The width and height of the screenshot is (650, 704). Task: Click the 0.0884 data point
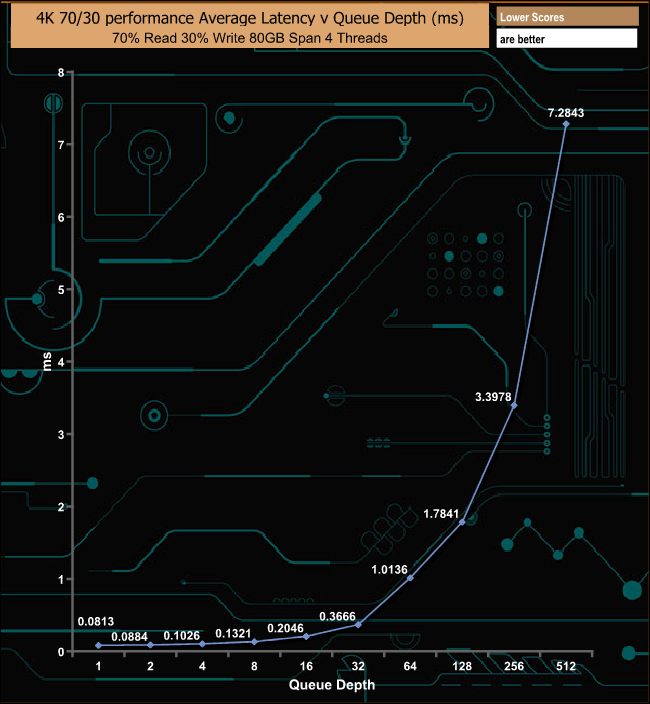(x=150, y=645)
